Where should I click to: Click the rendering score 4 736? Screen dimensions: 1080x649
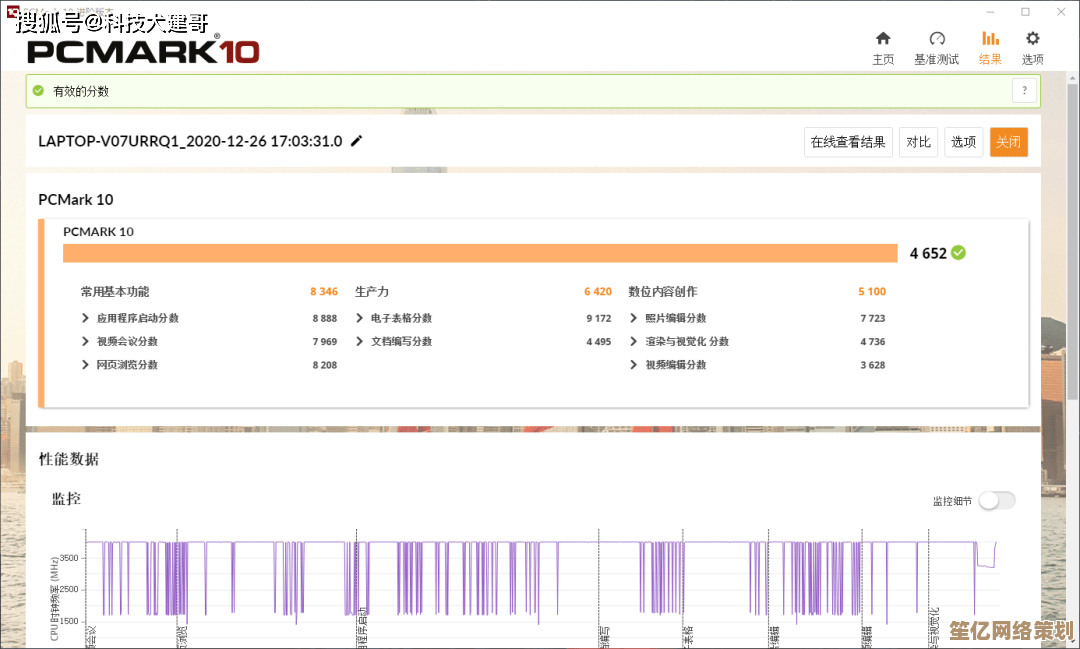point(873,342)
